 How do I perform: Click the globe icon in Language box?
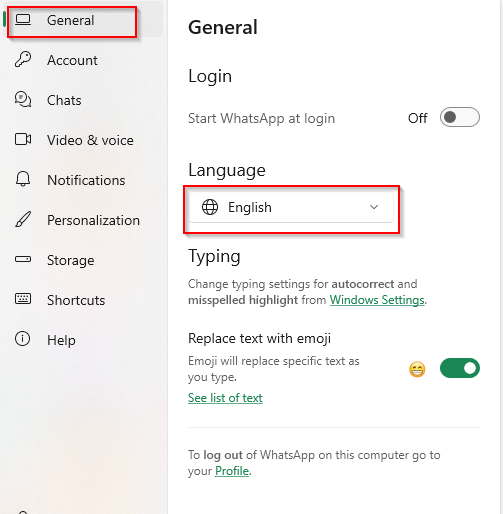point(210,207)
